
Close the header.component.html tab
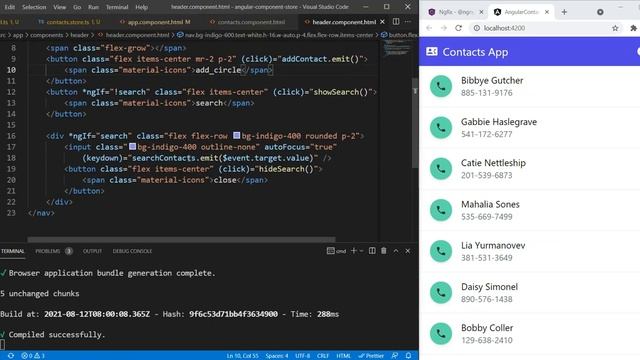click(x=382, y=22)
